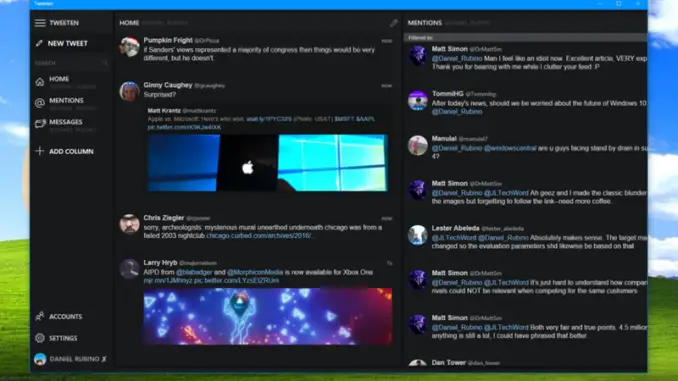Click Ginny Caughey username

point(168,85)
